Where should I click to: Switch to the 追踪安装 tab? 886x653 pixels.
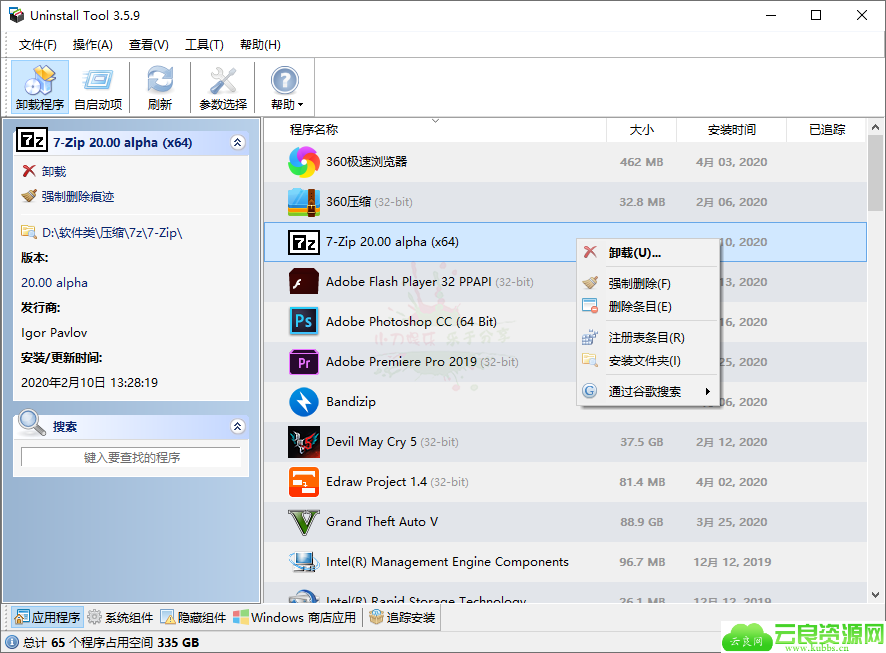point(402,617)
